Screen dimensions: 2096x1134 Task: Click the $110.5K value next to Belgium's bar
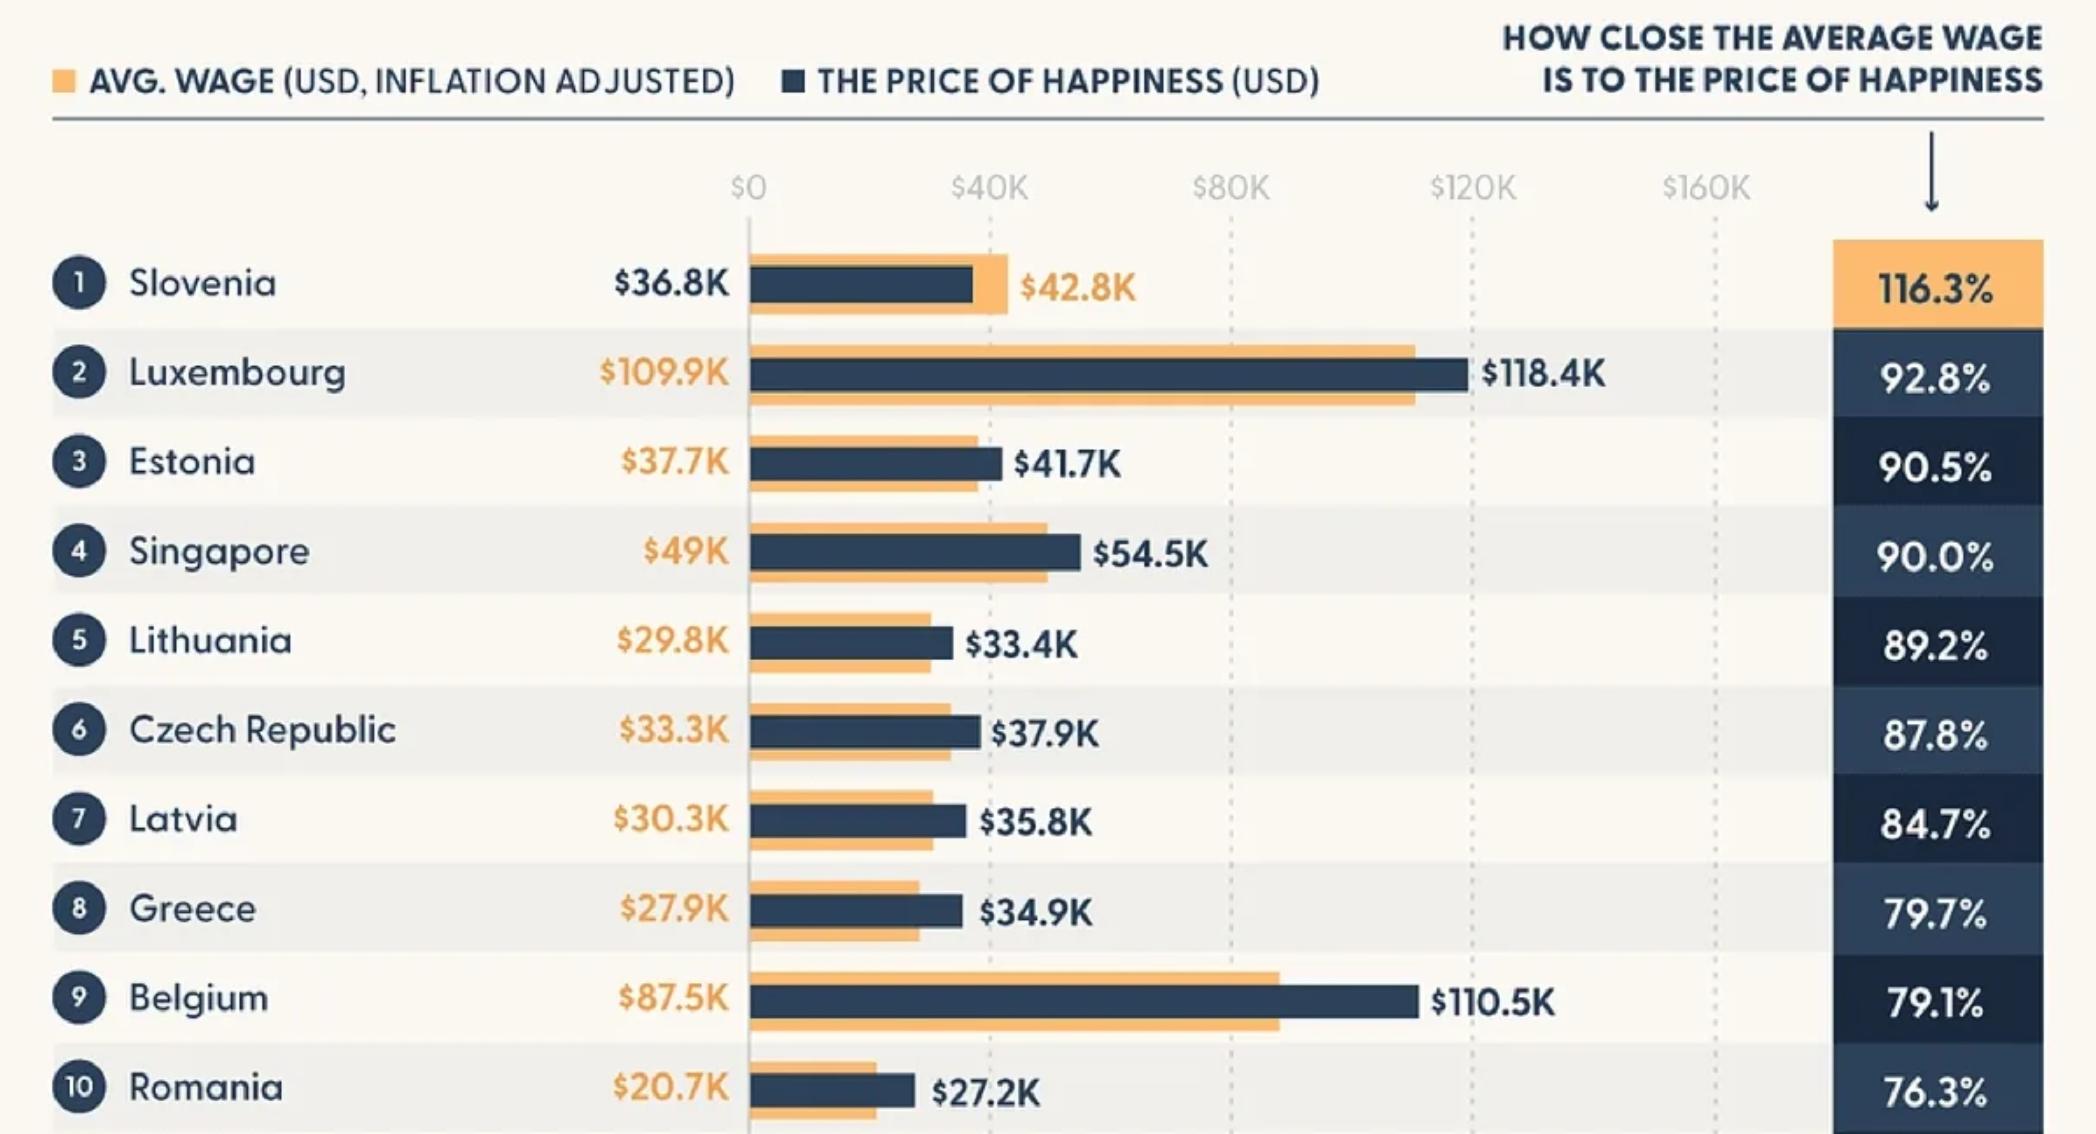point(1492,1002)
